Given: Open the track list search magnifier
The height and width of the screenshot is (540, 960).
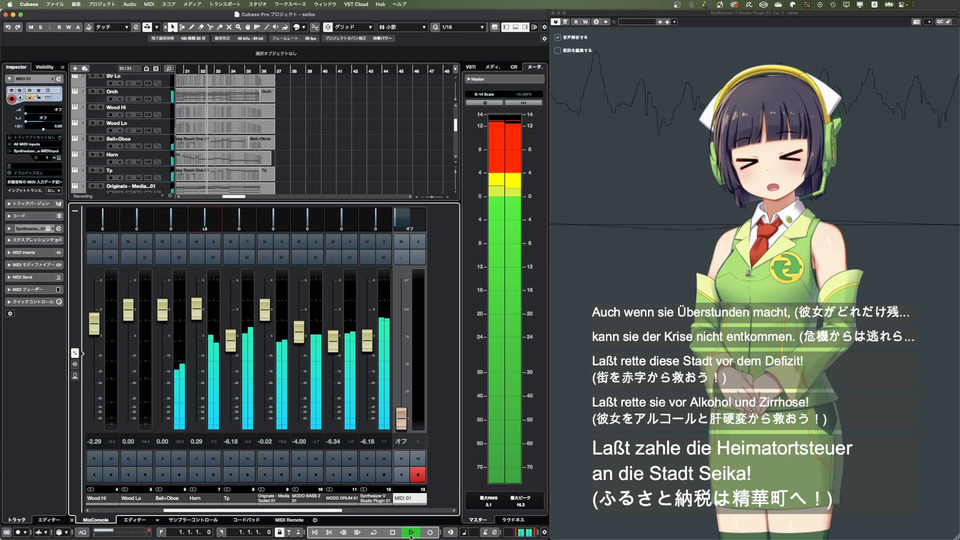Looking at the screenshot, I should pos(168,69).
